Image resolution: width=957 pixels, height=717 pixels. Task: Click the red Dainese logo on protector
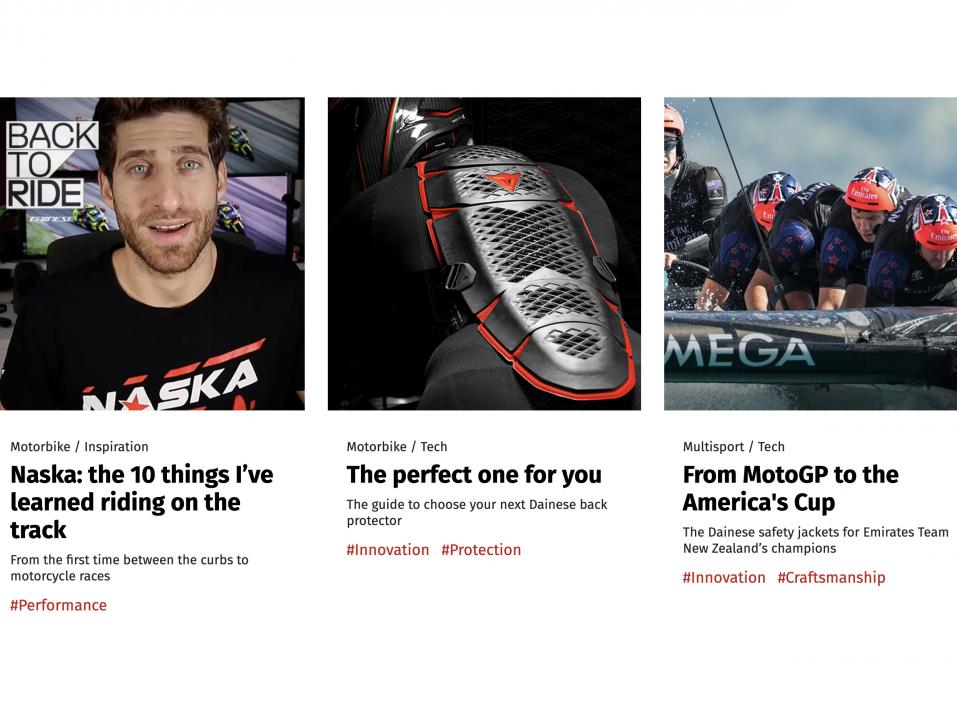point(504,182)
